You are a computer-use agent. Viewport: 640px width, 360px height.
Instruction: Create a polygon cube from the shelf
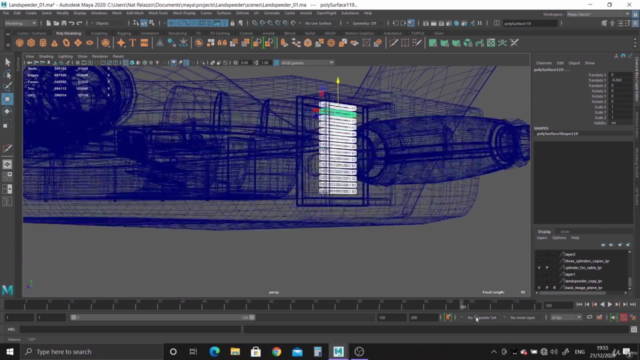click(x=31, y=43)
